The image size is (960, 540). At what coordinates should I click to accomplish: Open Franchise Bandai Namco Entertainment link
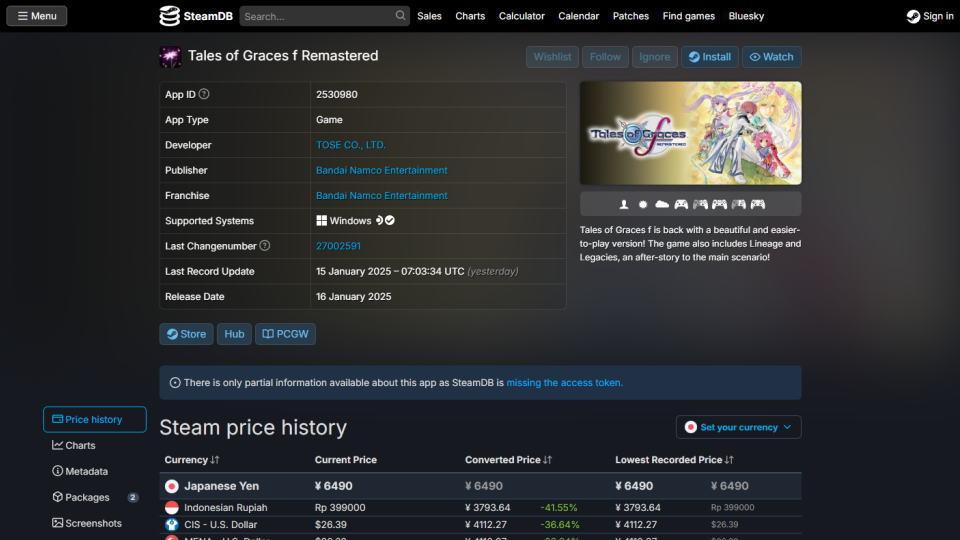[x=381, y=195]
